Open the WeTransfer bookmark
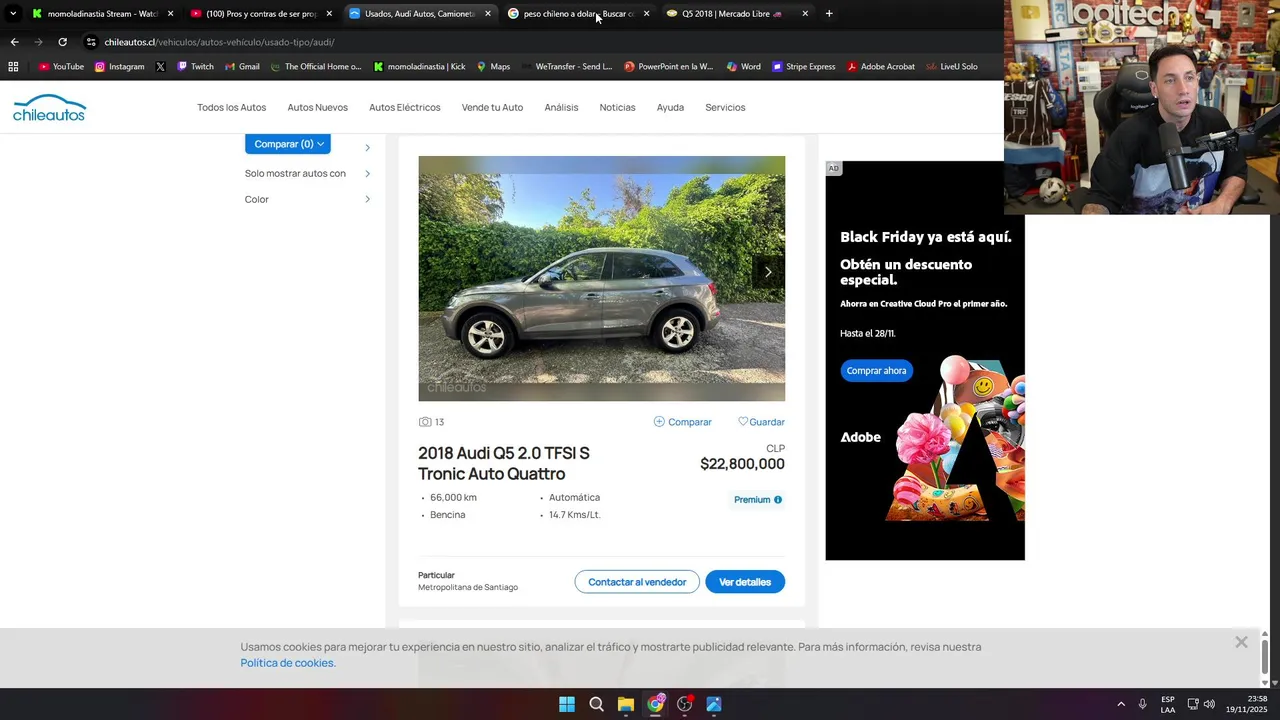 (x=567, y=67)
